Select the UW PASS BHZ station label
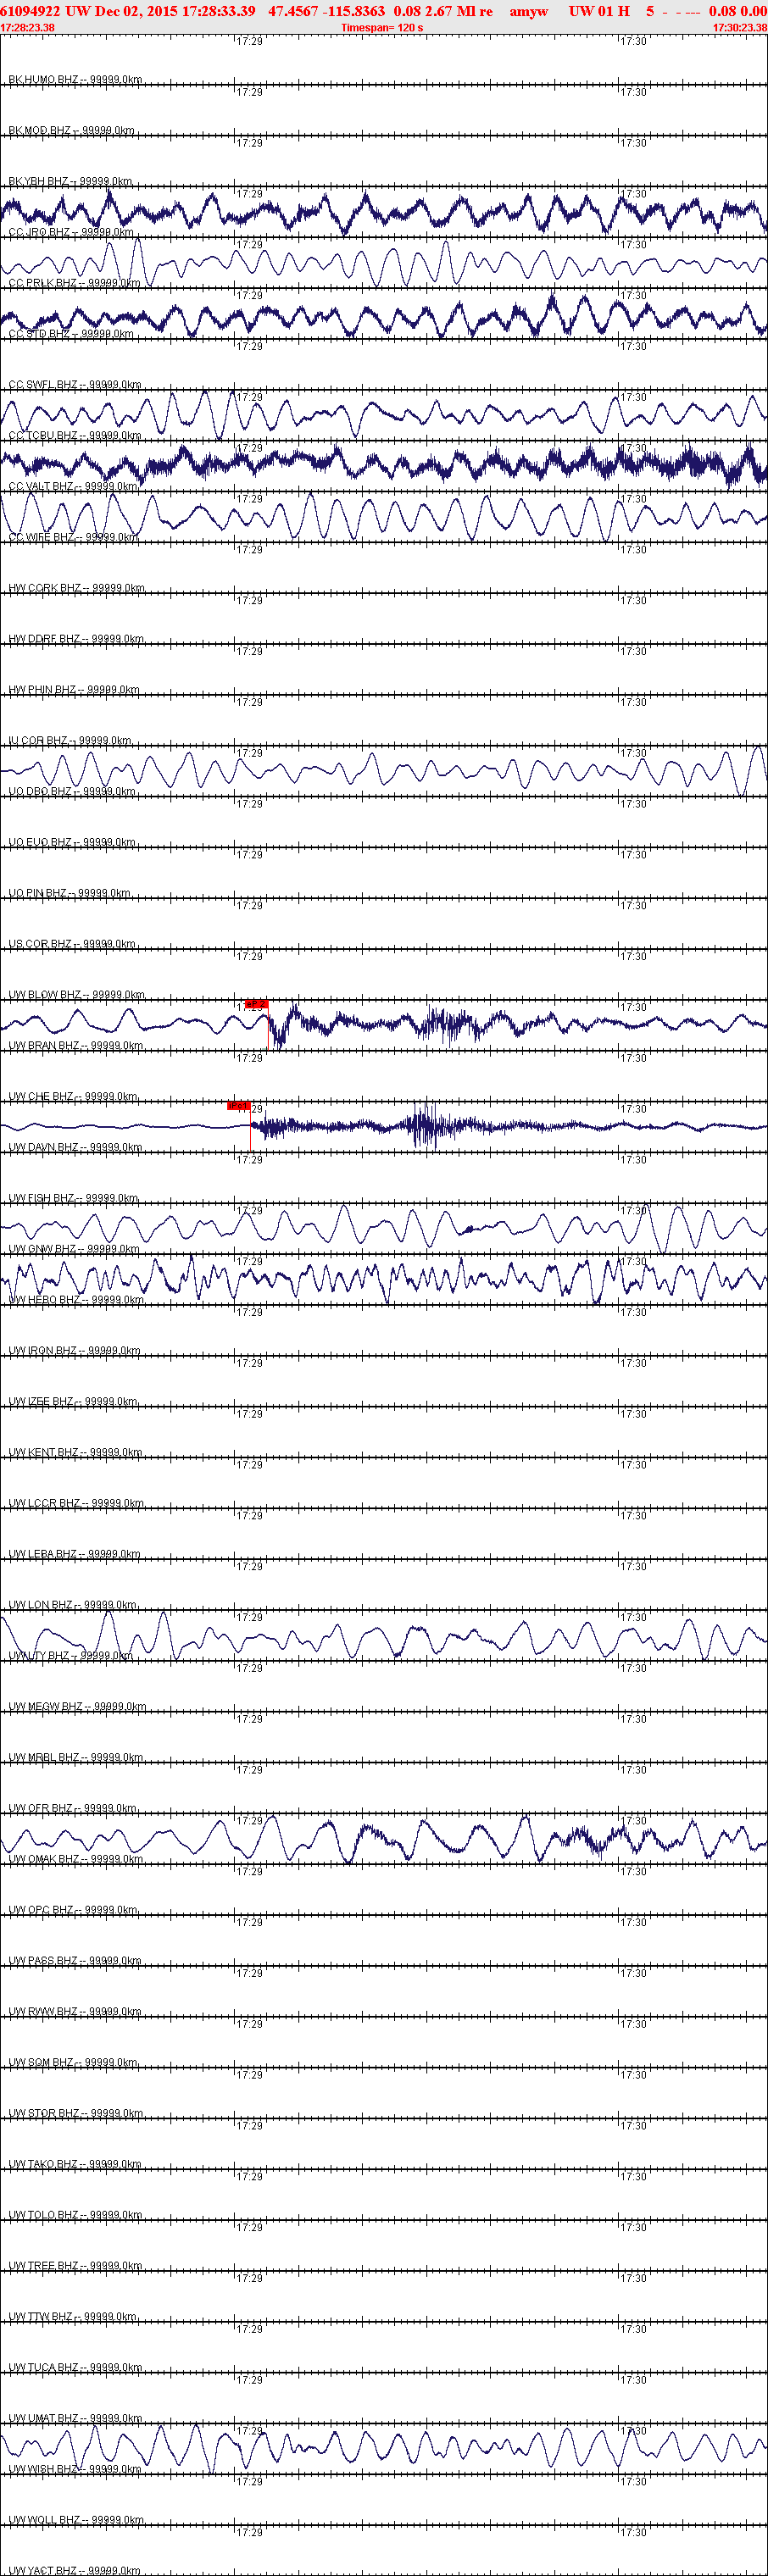The height and width of the screenshot is (2576, 768). pyautogui.click(x=75, y=1961)
